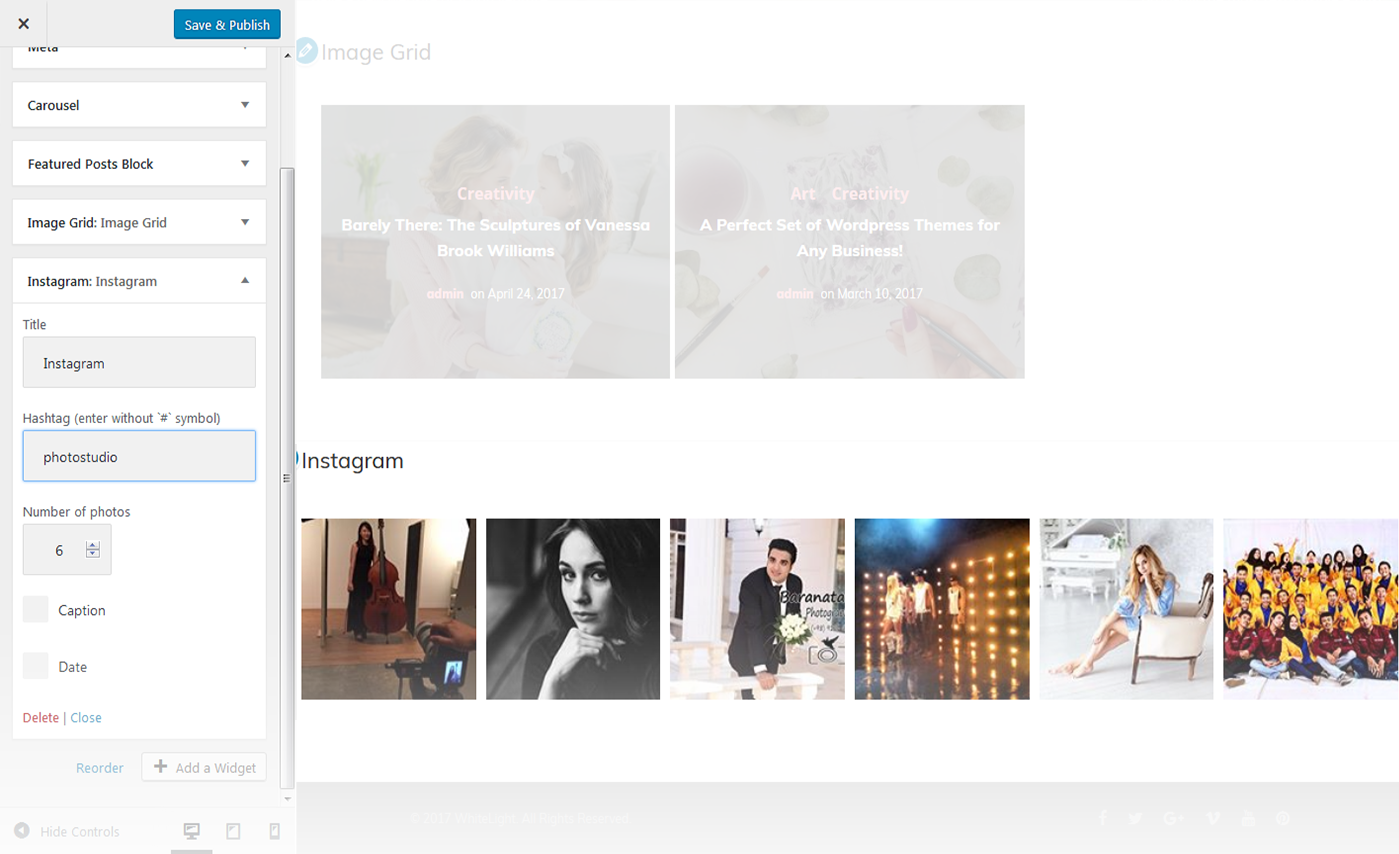
Task: Open the Twitter icon in footer
Action: click(x=1135, y=818)
